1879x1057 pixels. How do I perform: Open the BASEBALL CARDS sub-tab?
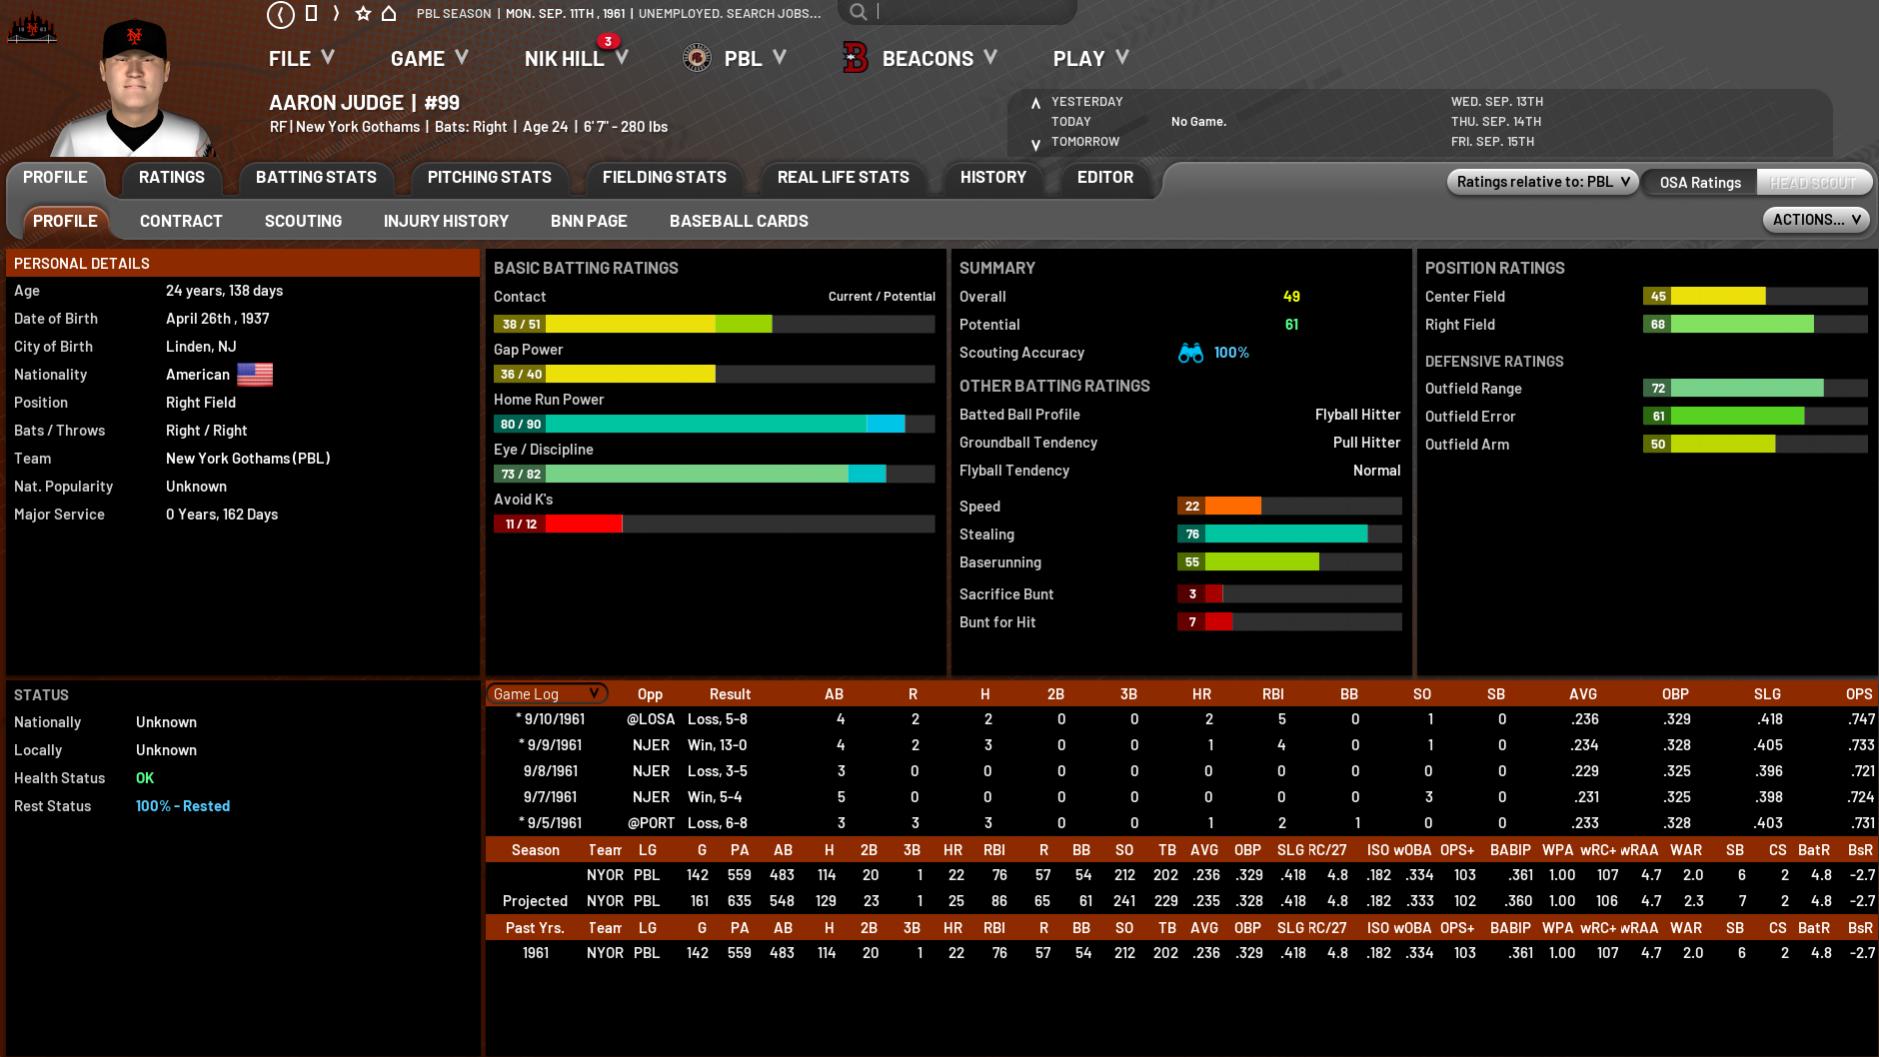[739, 221]
